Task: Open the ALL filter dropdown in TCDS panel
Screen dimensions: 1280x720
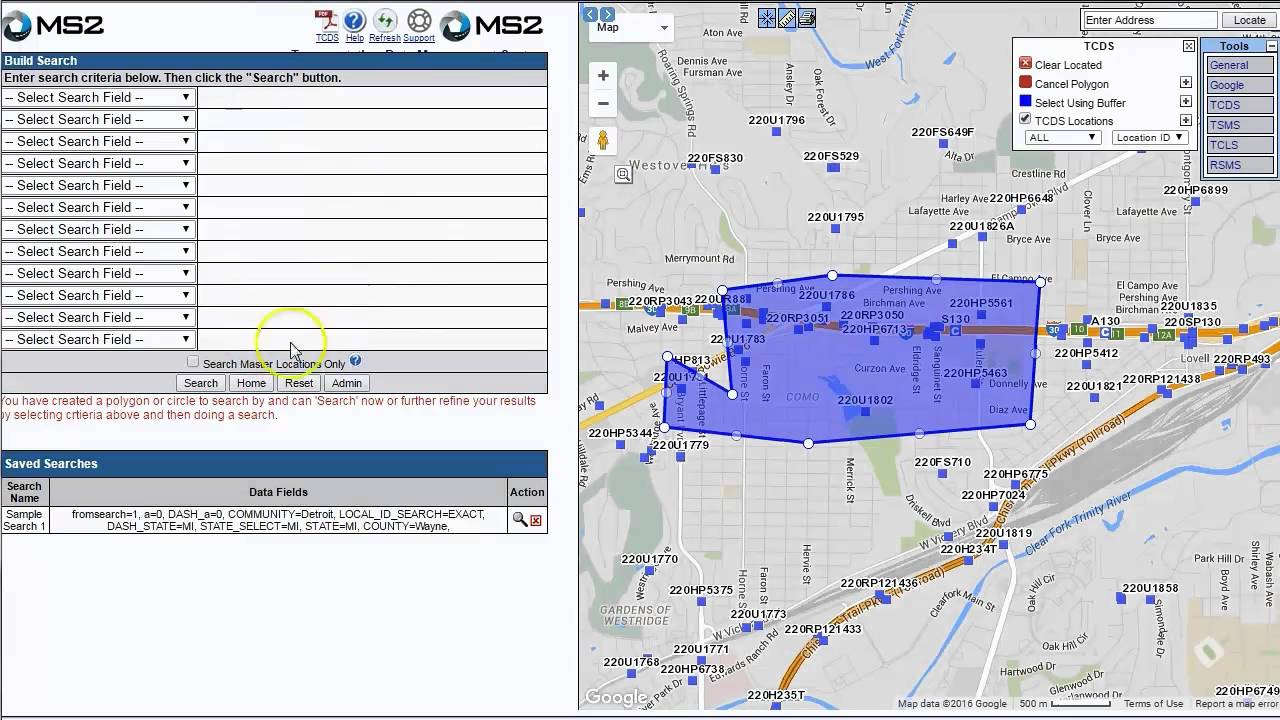Action: [x=1063, y=137]
